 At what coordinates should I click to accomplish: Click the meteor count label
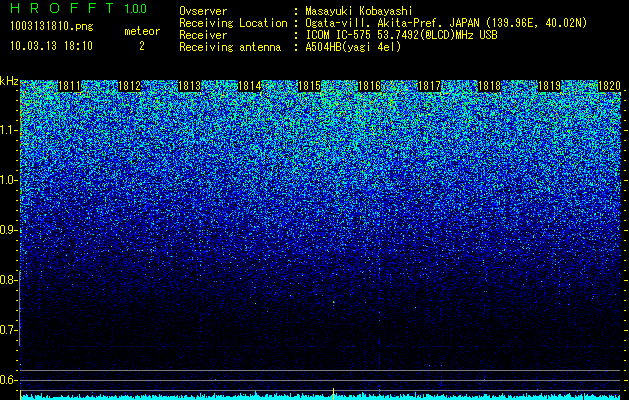click(x=142, y=31)
